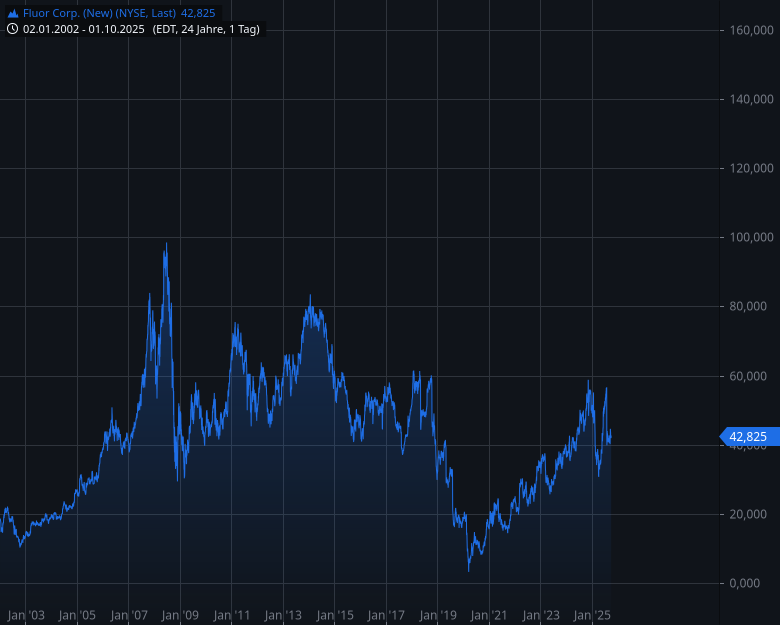Screen dimensions: 780x625
Task: Click the (EDT, 24 Jahre, 1 Tag) interval text
Action: (x=206, y=29)
